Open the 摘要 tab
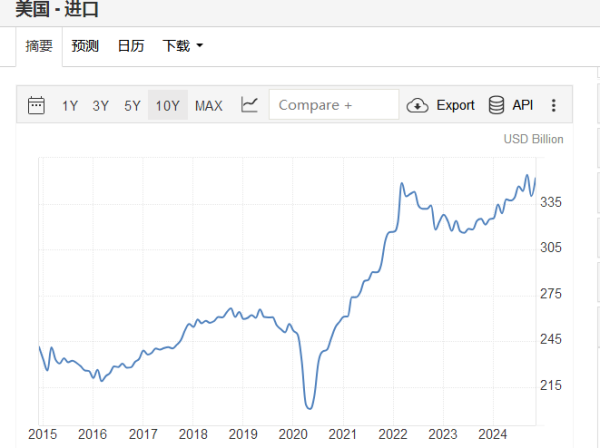This screenshot has width=600, height=448. (39, 46)
